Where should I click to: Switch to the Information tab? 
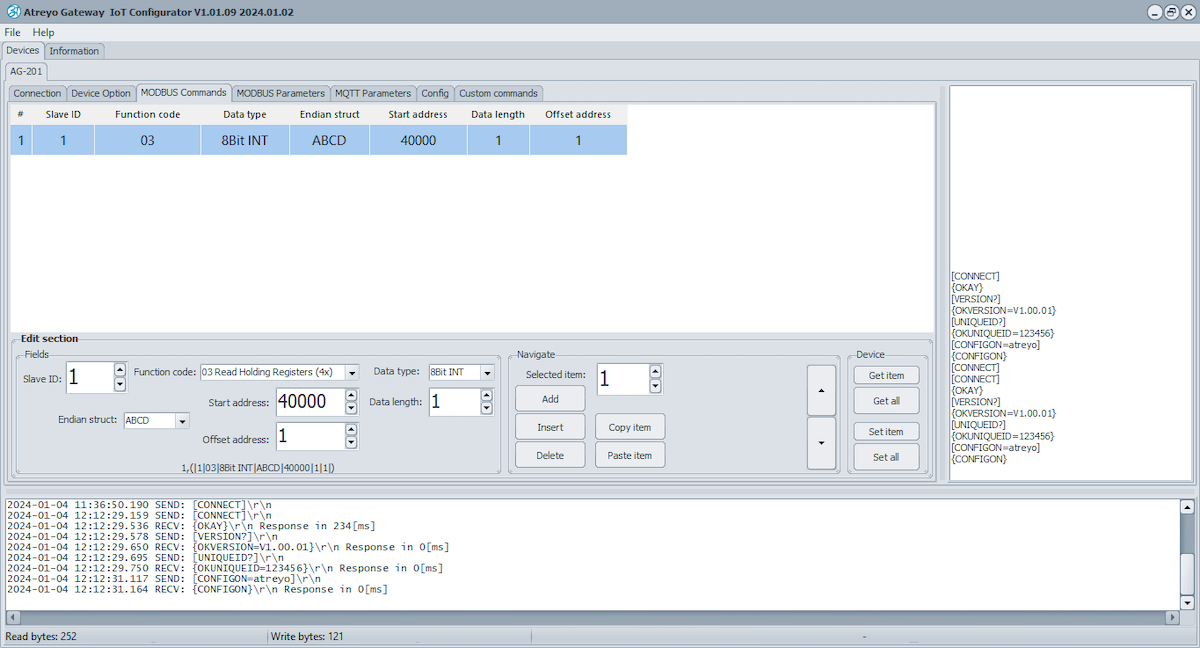(74, 51)
